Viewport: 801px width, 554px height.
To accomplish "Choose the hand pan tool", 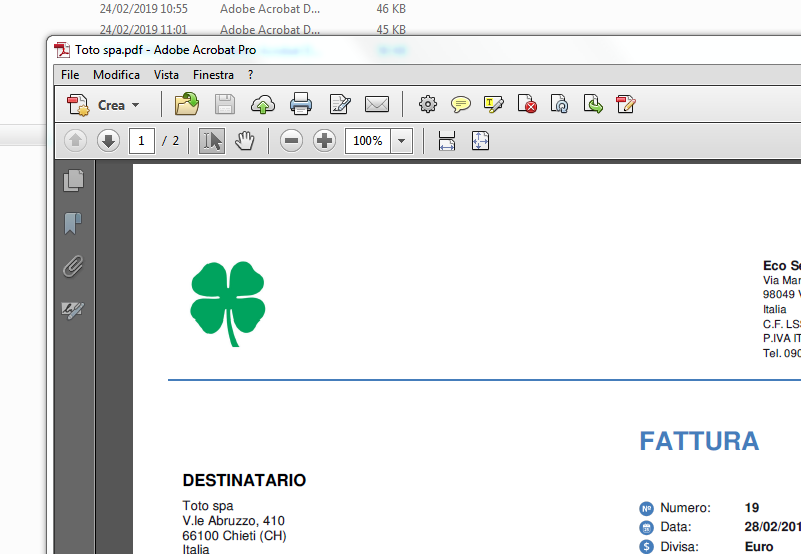I will pos(245,141).
